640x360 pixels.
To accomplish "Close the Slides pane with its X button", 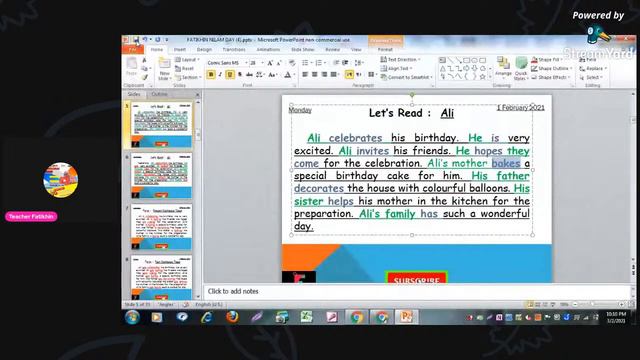I will click(198, 95).
